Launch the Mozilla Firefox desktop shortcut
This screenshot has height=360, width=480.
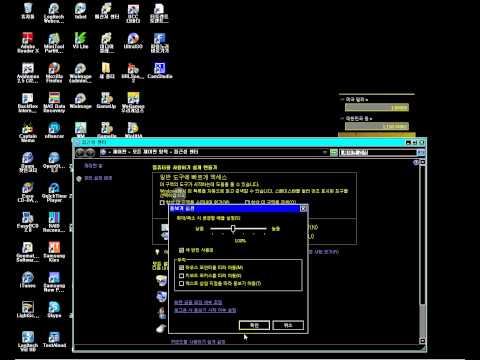[54, 72]
